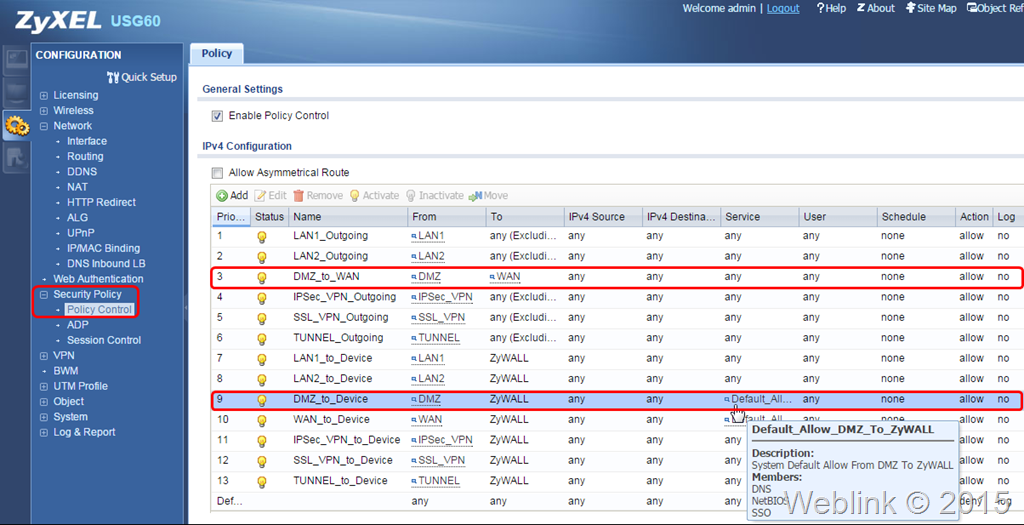The width and height of the screenshot is (1024, 525).
Task: Click status bulb for DMZ_to_WAN rule
Action: (x=262, y=278)
